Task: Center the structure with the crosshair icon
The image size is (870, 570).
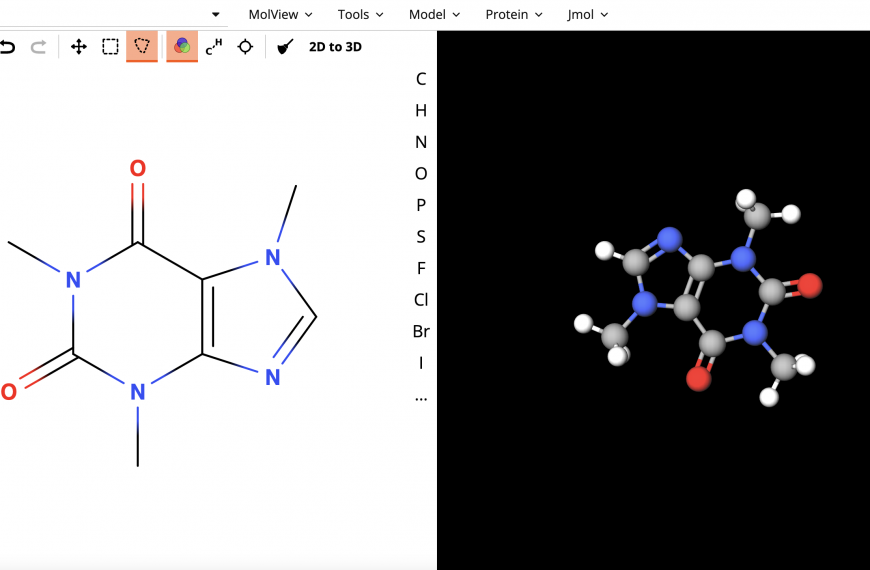Action: coord(245,47)
